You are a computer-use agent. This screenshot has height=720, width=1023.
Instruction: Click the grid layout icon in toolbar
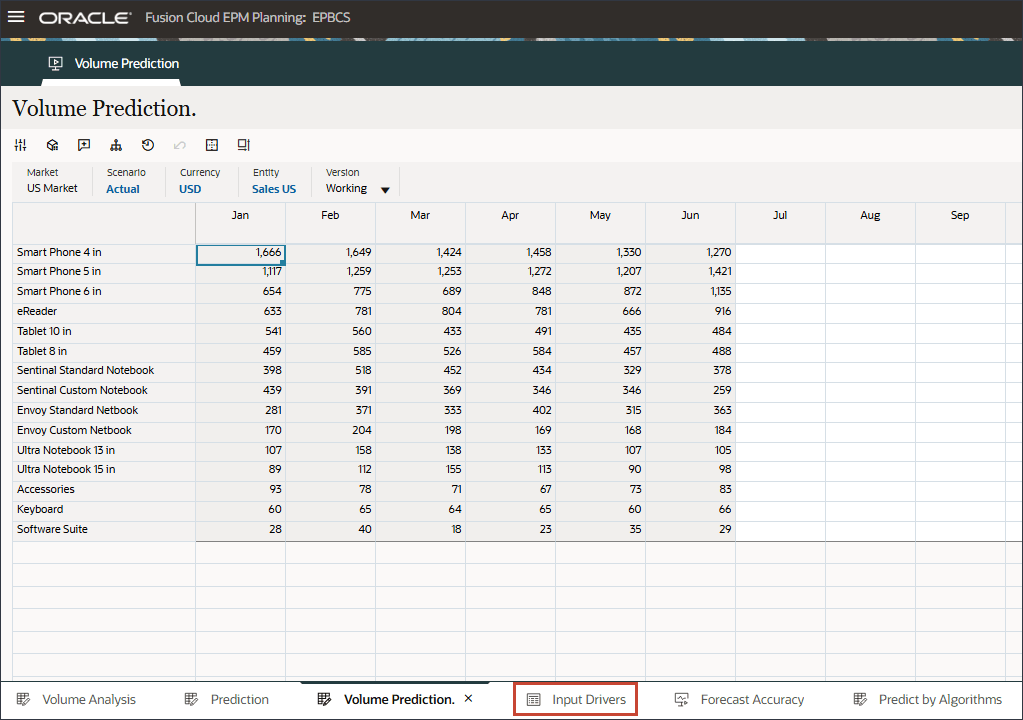coord(212,145)
